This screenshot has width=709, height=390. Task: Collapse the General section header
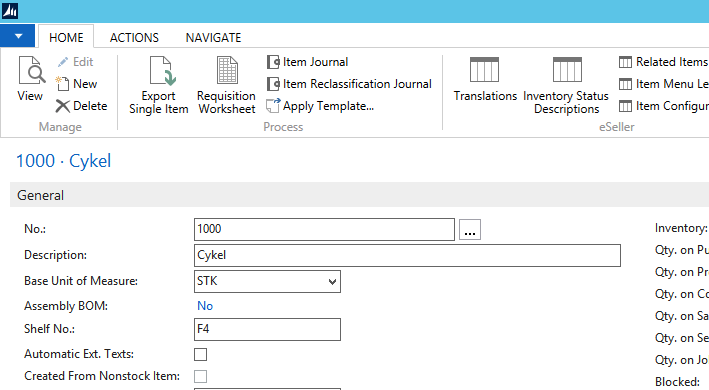pos(359,195)
